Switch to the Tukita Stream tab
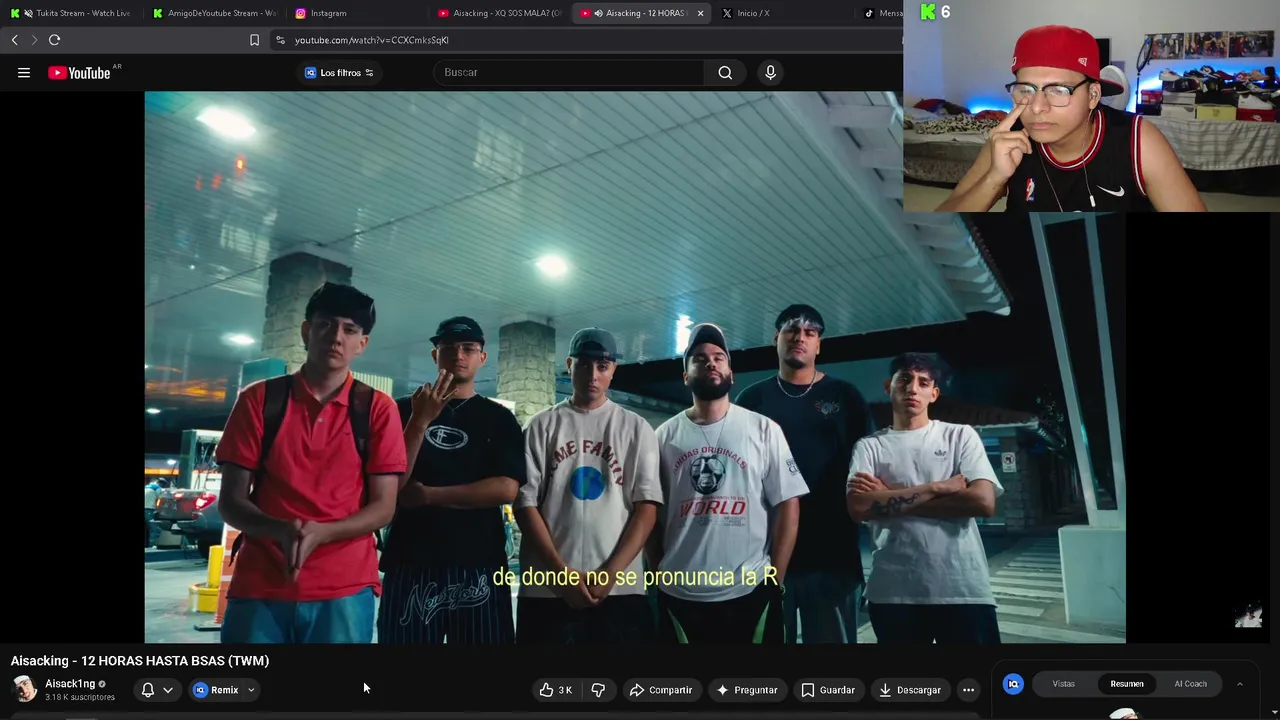 tap(72, 13)
